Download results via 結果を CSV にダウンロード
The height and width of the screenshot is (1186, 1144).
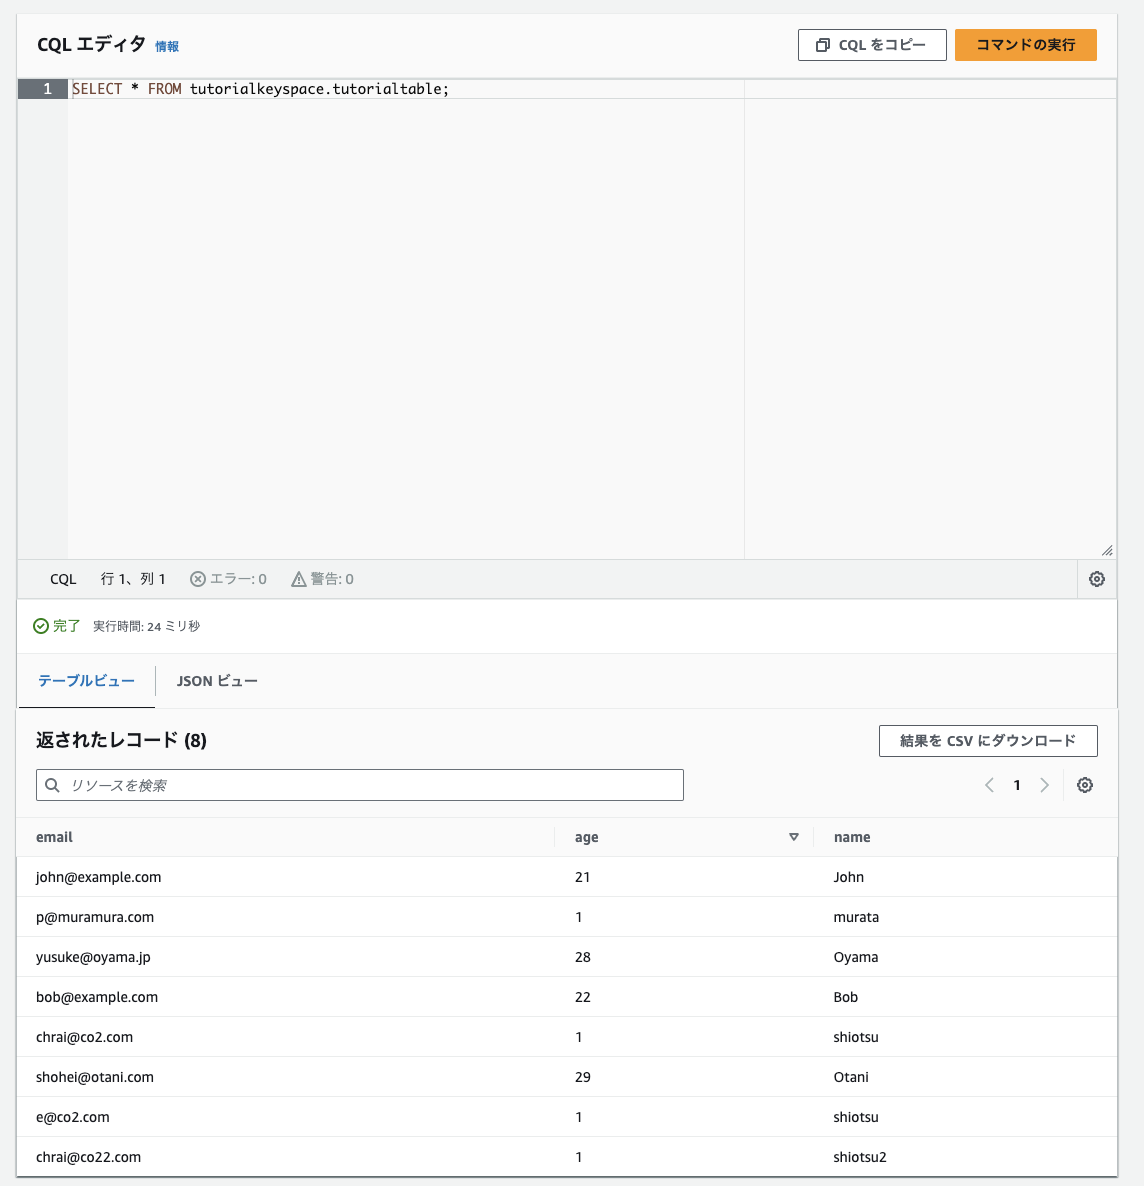point(987,740)
